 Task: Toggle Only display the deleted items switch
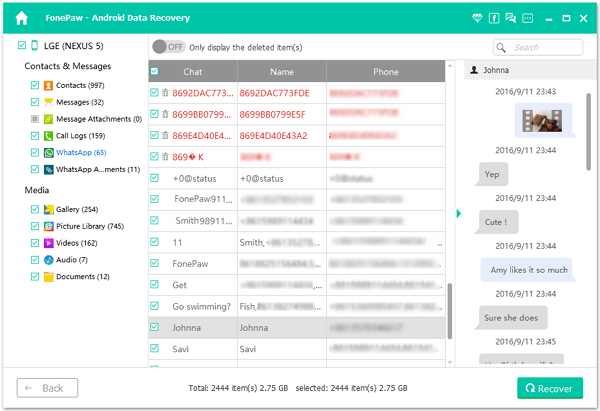(169, 47)
